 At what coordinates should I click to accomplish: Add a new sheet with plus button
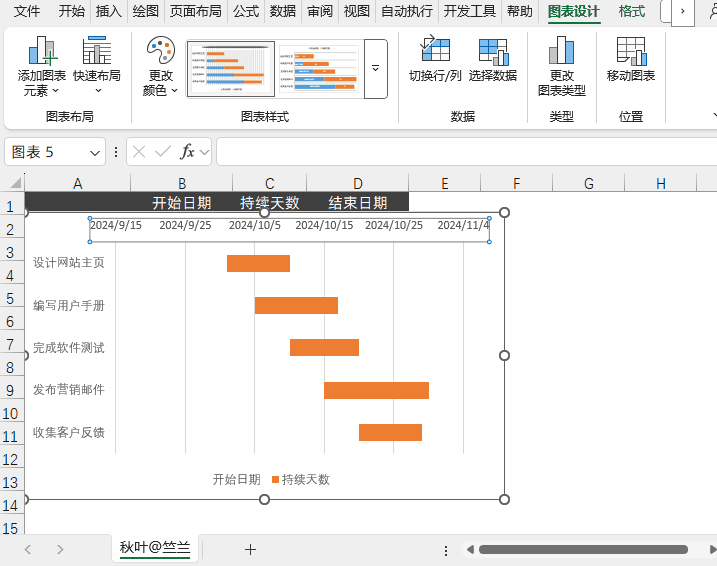pos(250,549)
